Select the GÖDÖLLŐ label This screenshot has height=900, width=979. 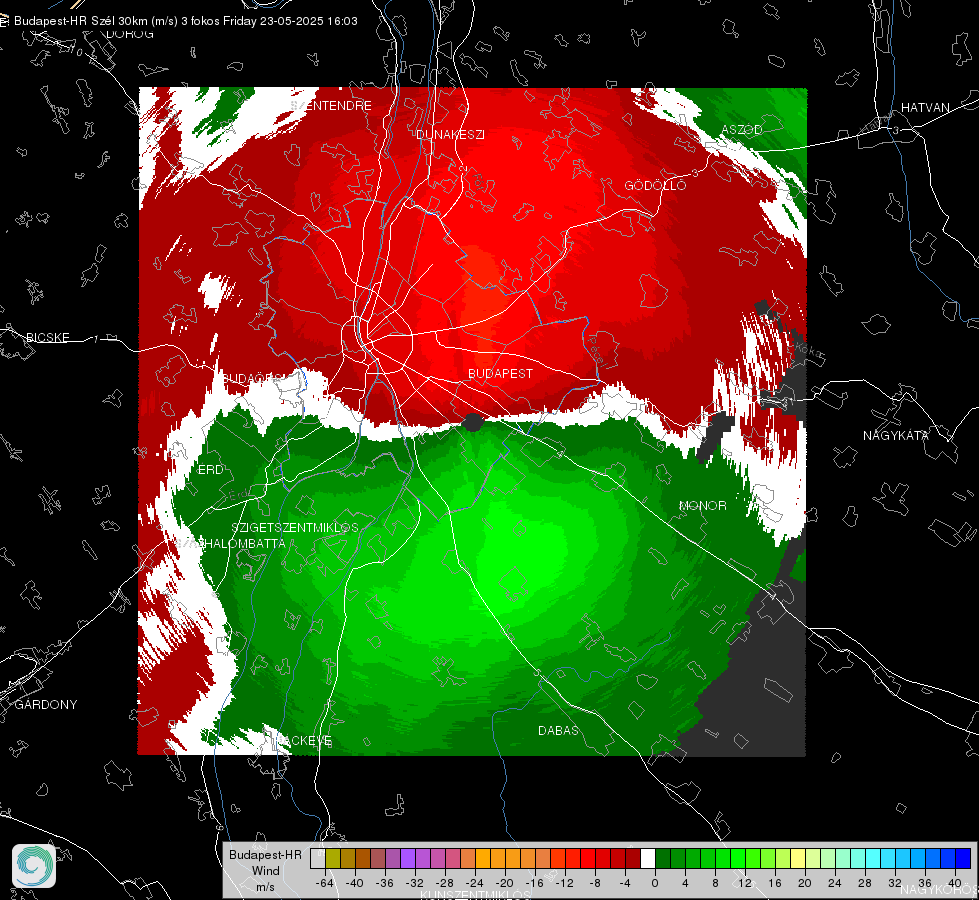pyautogui.click(x=655, y=185)
